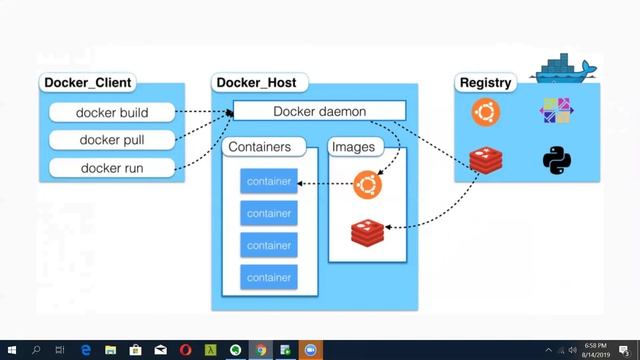
Task: Select the Redis image in the Images box
Action: [367, 233]
